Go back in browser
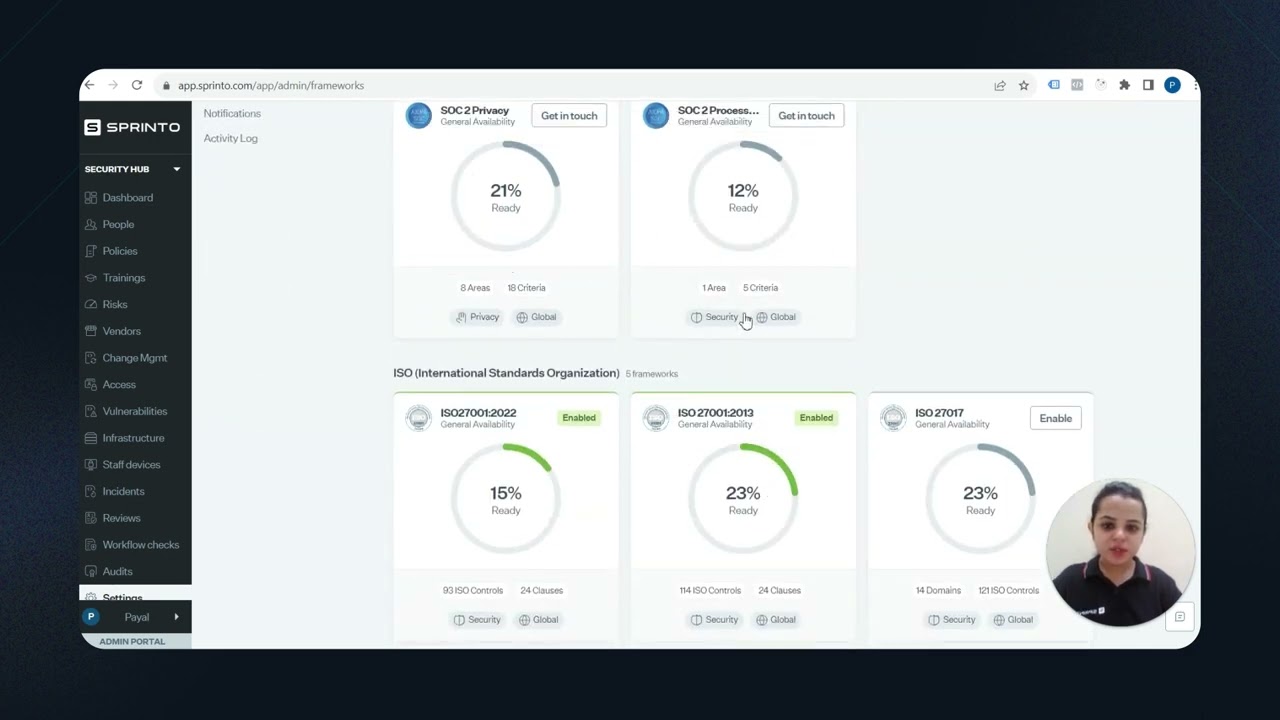The image size is (1280, 720). coord(89,86)
